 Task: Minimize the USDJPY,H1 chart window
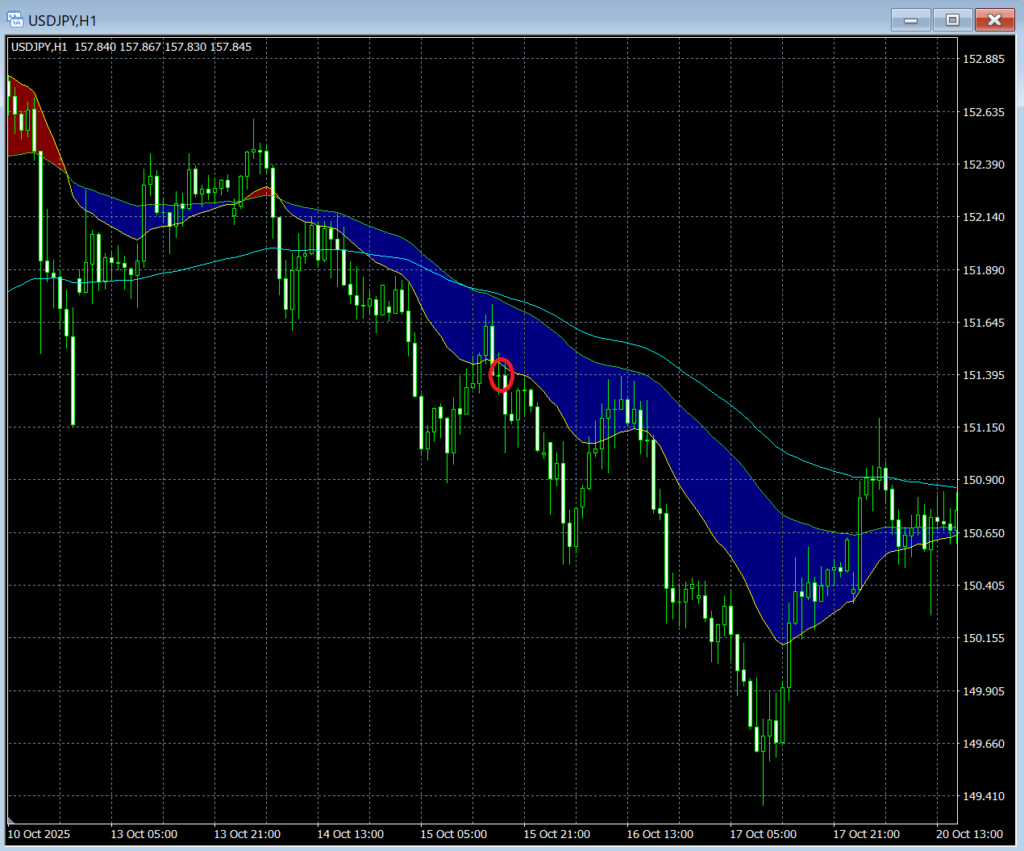(909, 19)
